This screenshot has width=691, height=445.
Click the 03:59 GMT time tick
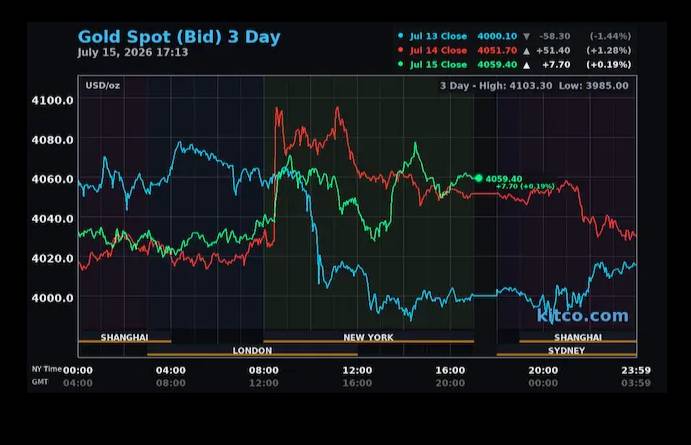click(x=636, y=383)
